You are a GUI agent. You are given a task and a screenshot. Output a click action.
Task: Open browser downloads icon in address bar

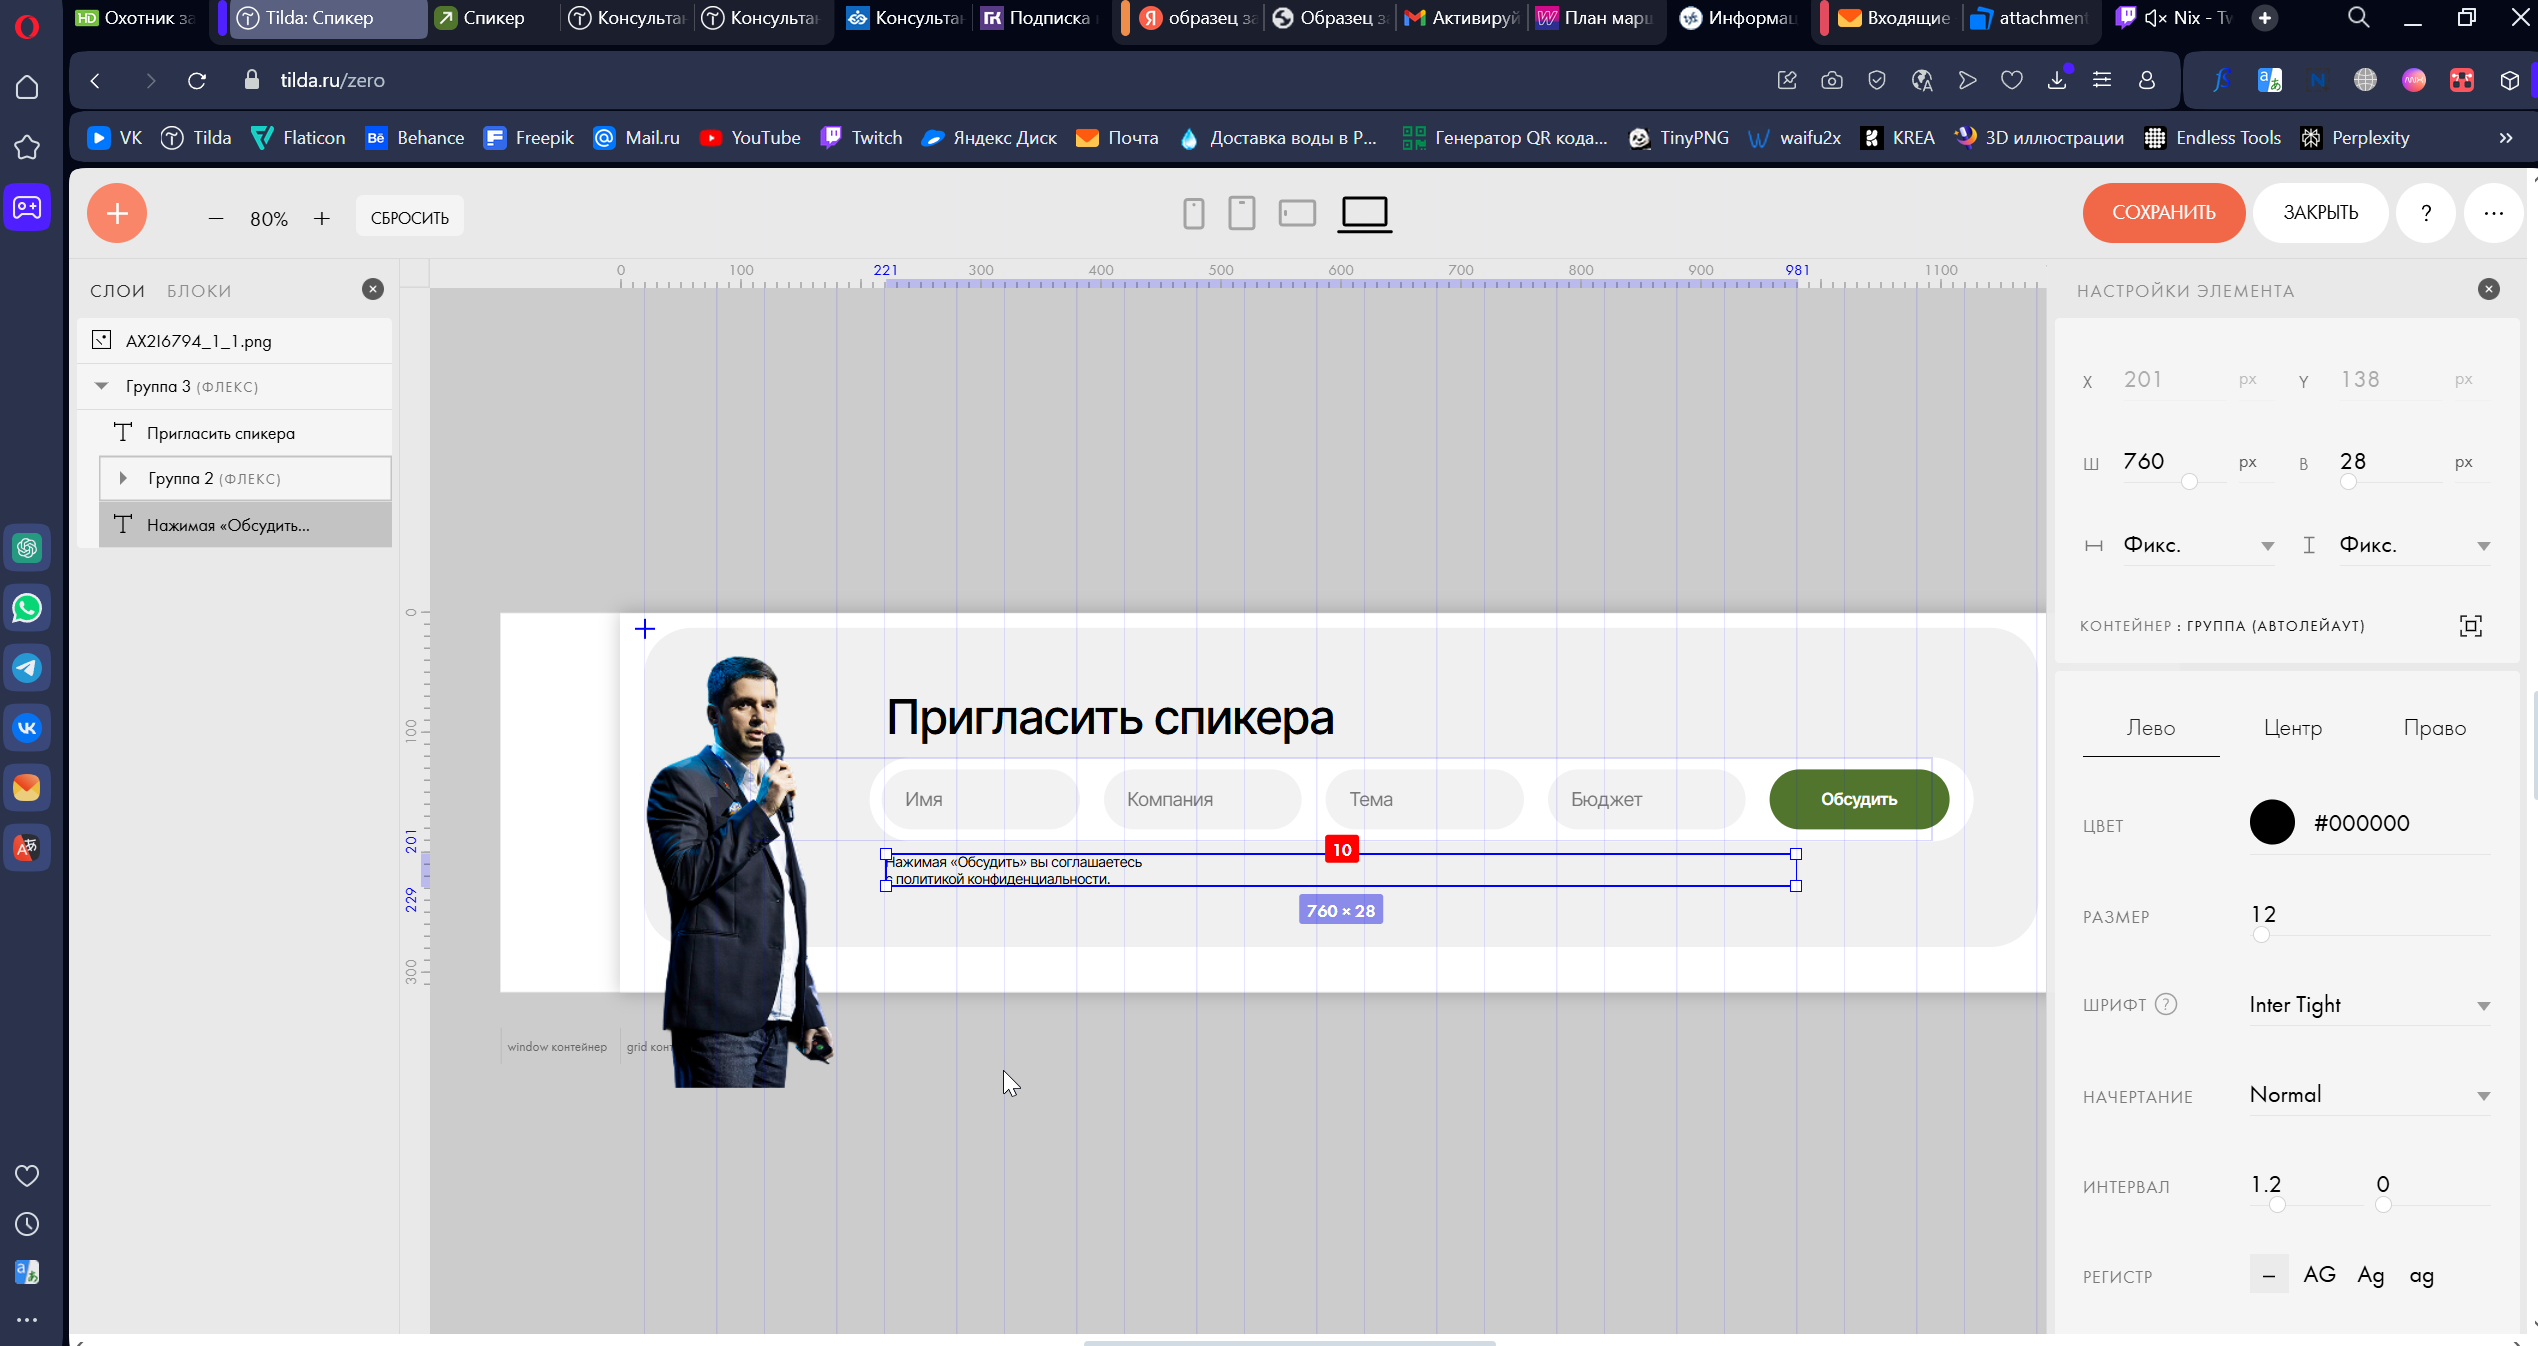pos(2057,80)
